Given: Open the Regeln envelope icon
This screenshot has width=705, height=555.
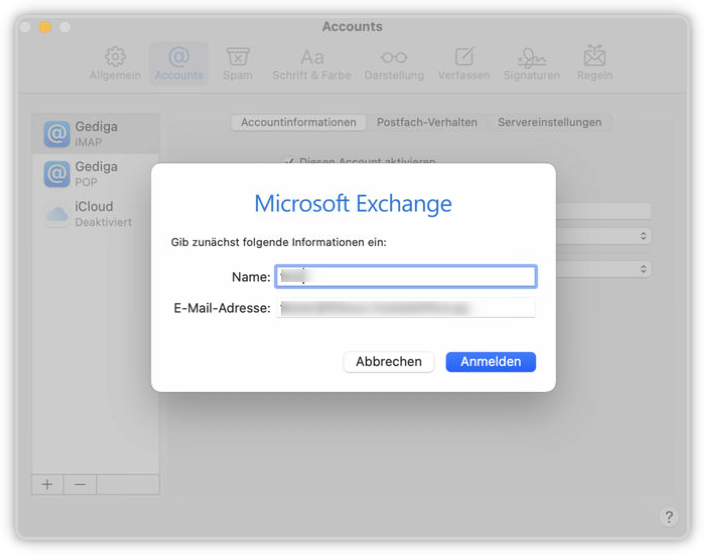Looking at the screenshot, I should coord(594,63).
